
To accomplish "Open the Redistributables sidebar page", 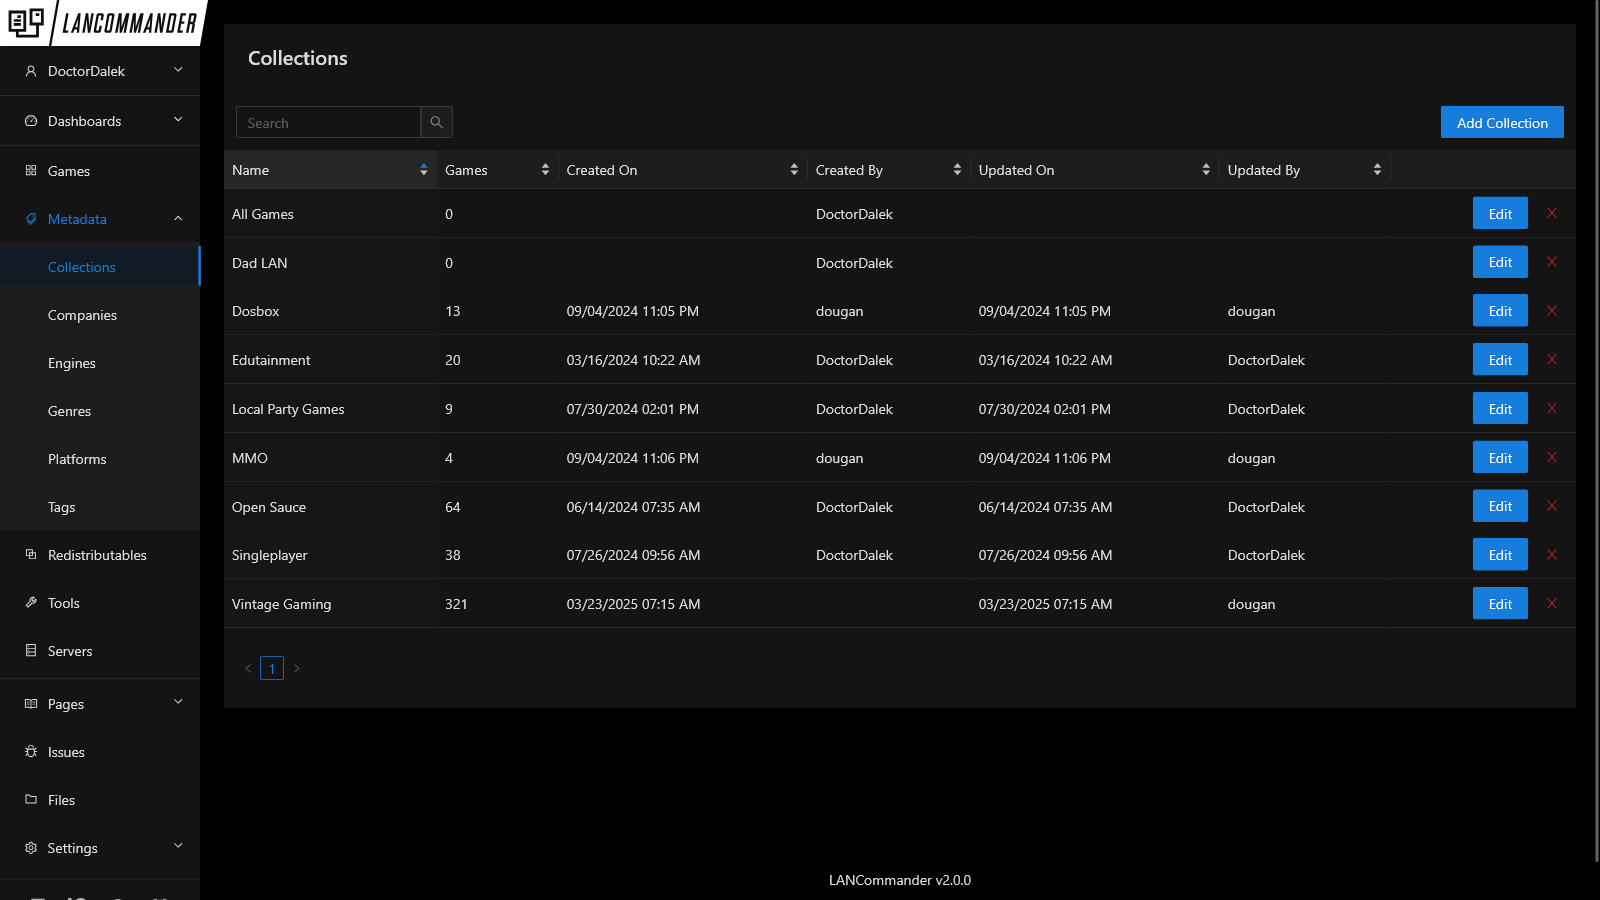I will [x=97, y=555].
